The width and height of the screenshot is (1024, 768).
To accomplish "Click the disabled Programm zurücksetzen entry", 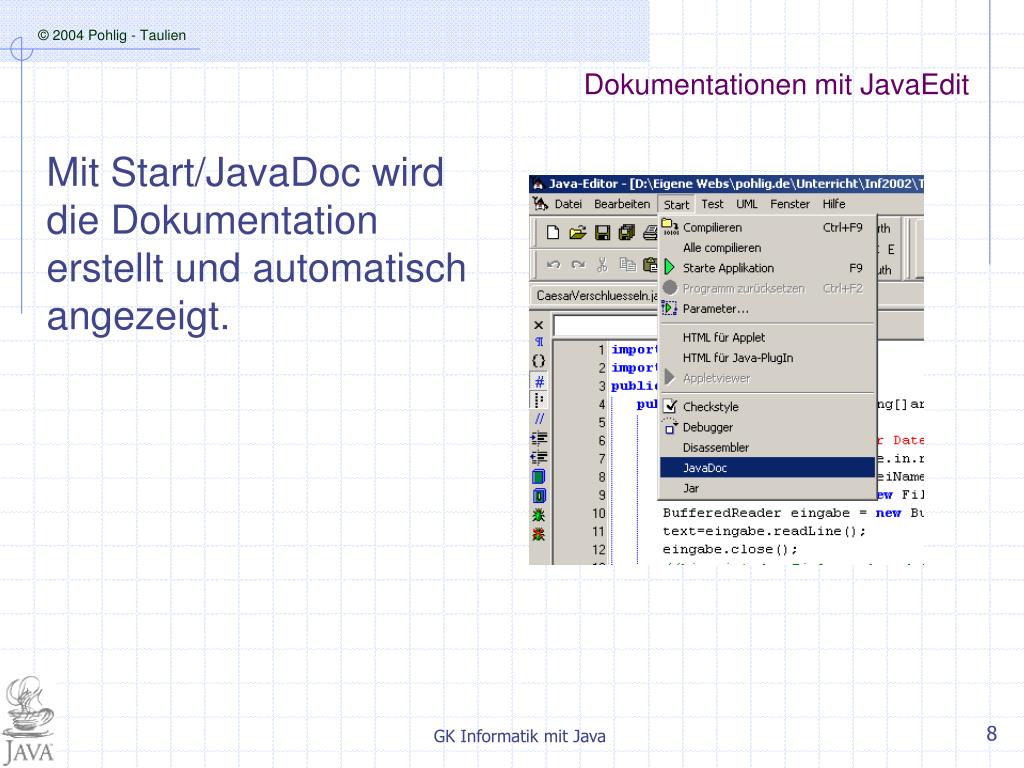I will click(x=767, y=288).
